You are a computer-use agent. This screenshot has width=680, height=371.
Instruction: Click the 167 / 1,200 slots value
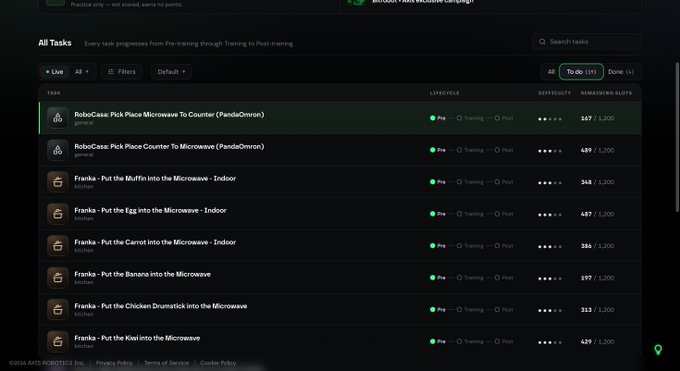(x=597, y=118)
